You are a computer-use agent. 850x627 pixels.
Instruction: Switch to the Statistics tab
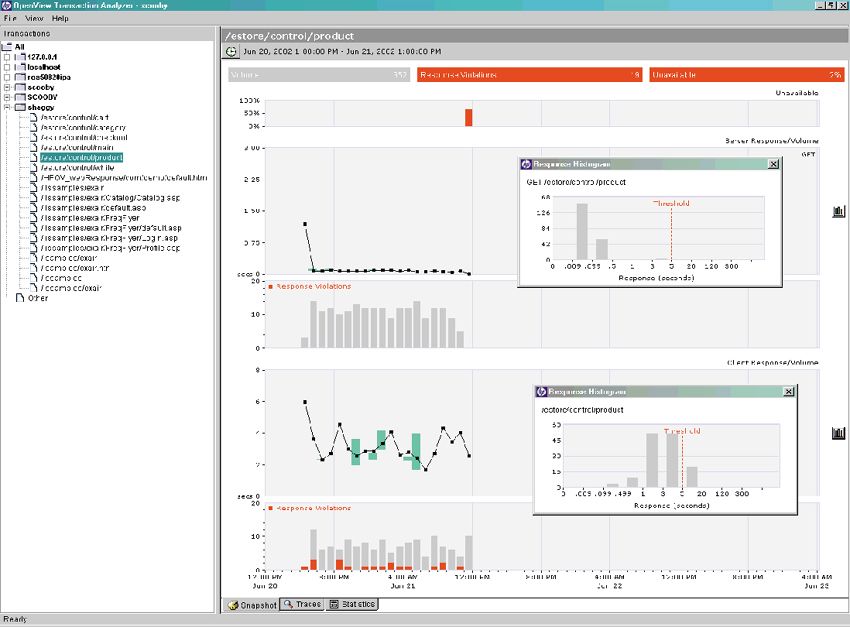pos(352,604)
